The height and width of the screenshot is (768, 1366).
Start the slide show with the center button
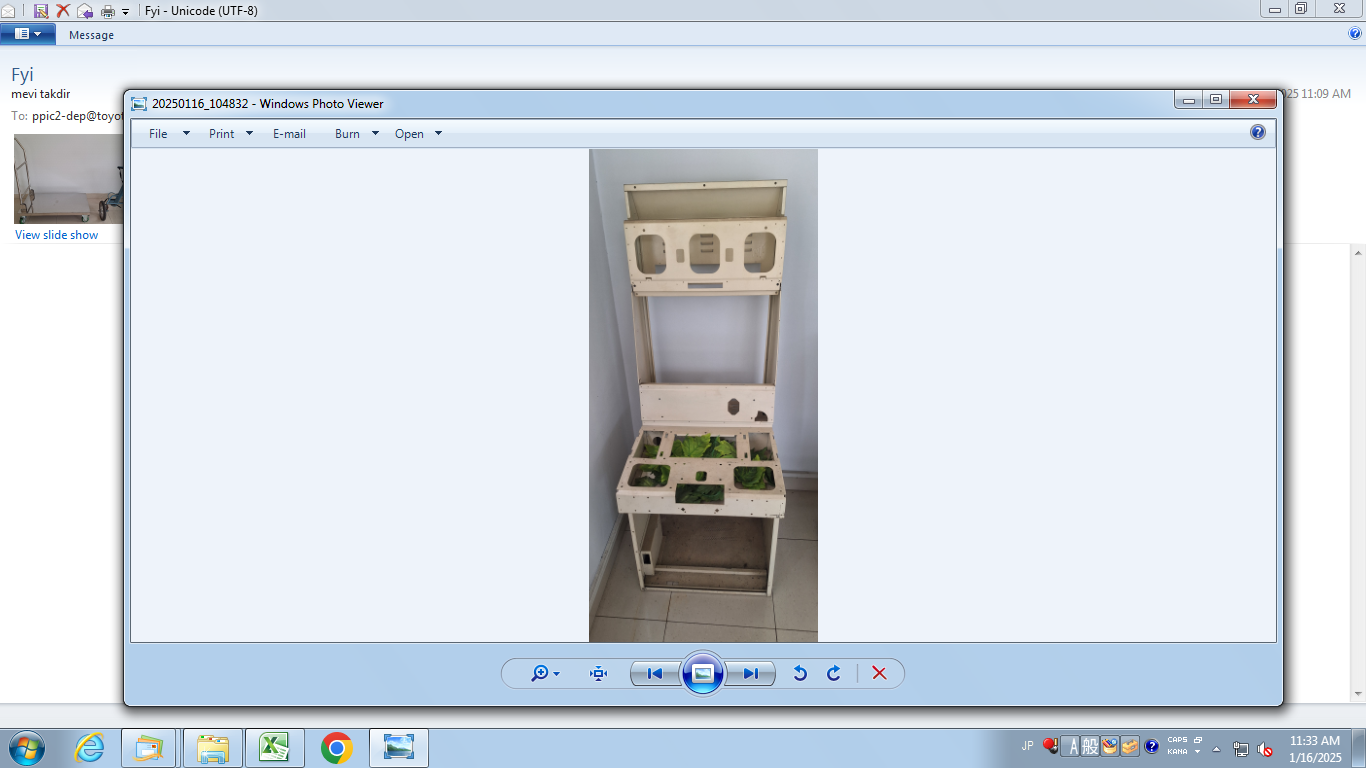[703, 673]
